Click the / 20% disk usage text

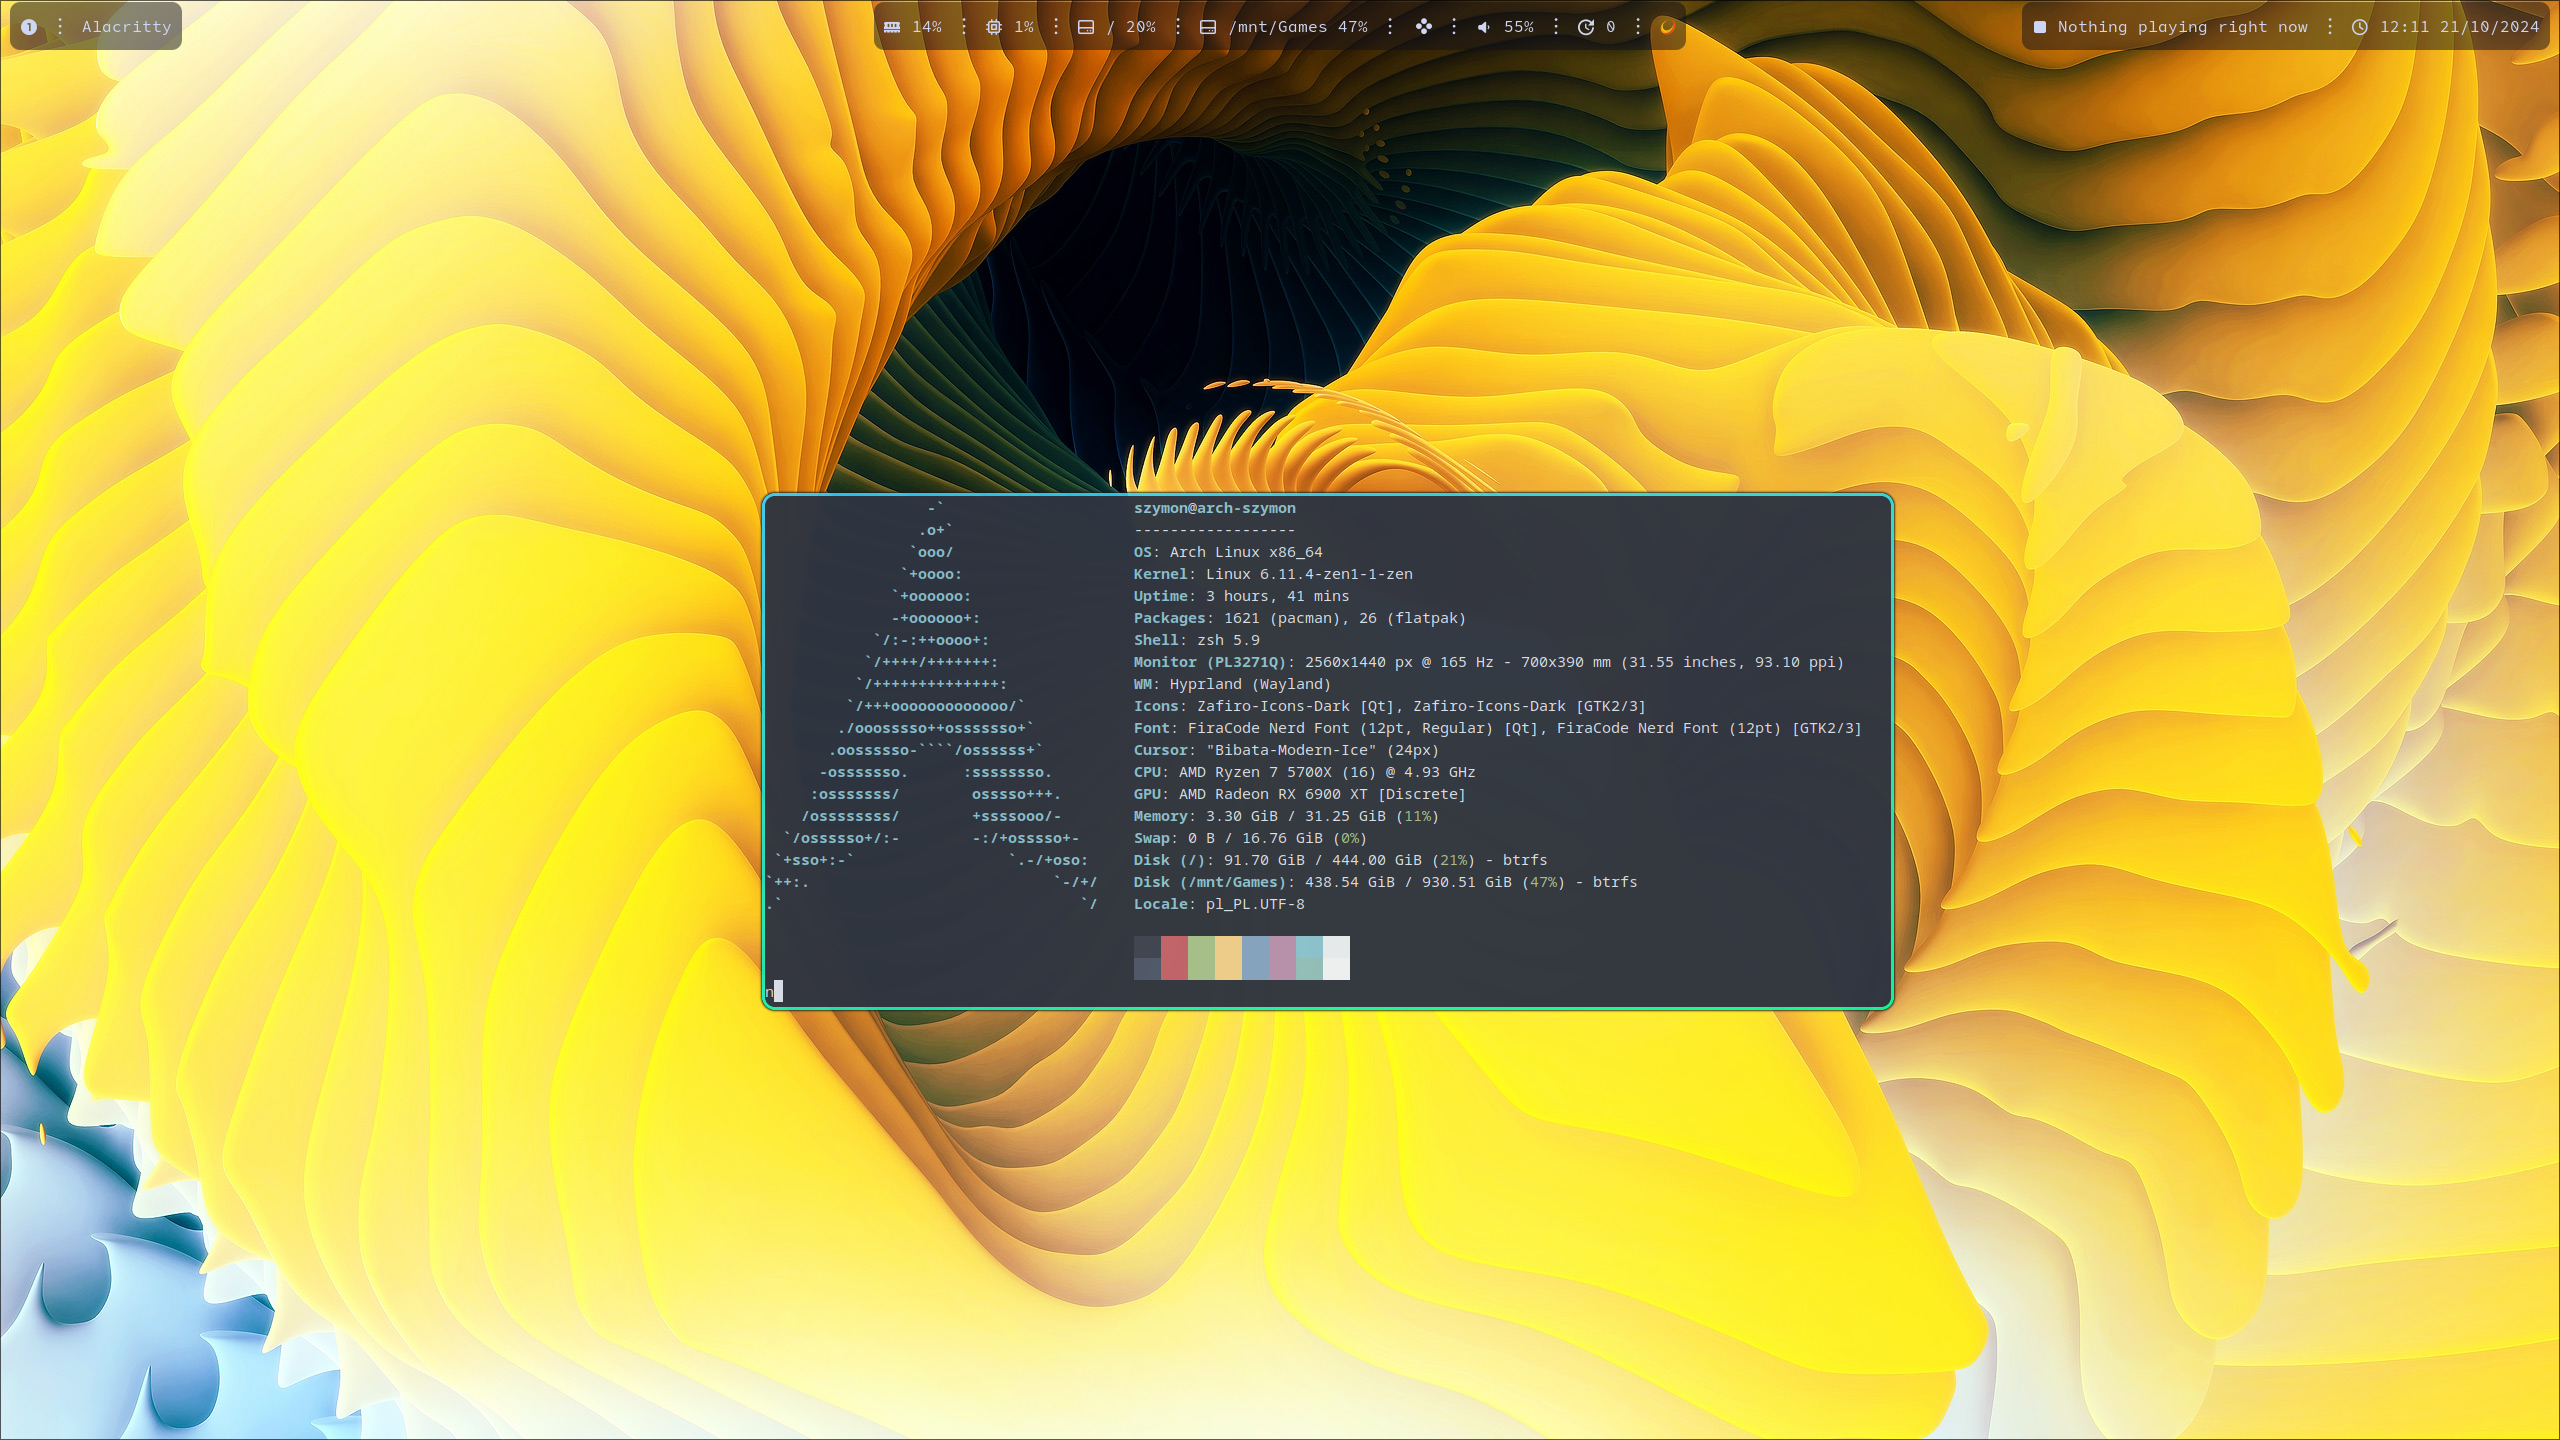click(x=1131, y=27)
